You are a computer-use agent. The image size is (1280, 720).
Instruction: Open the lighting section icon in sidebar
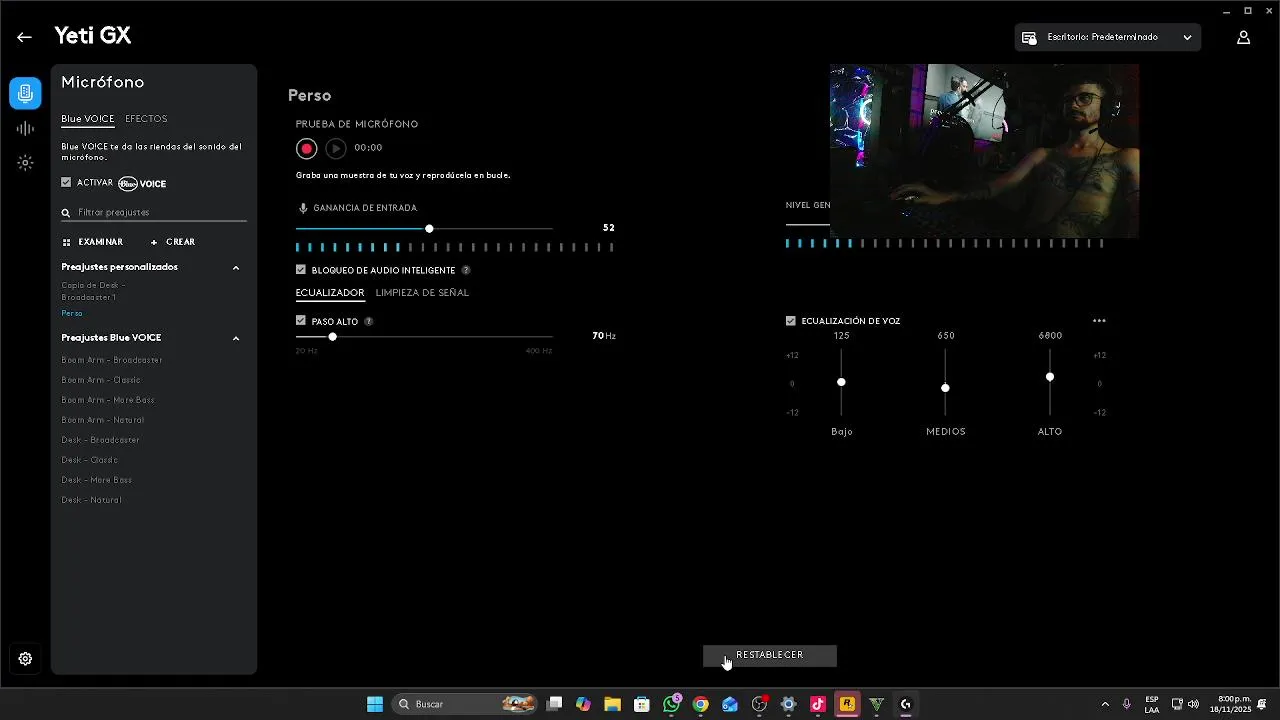pos(26,162)
